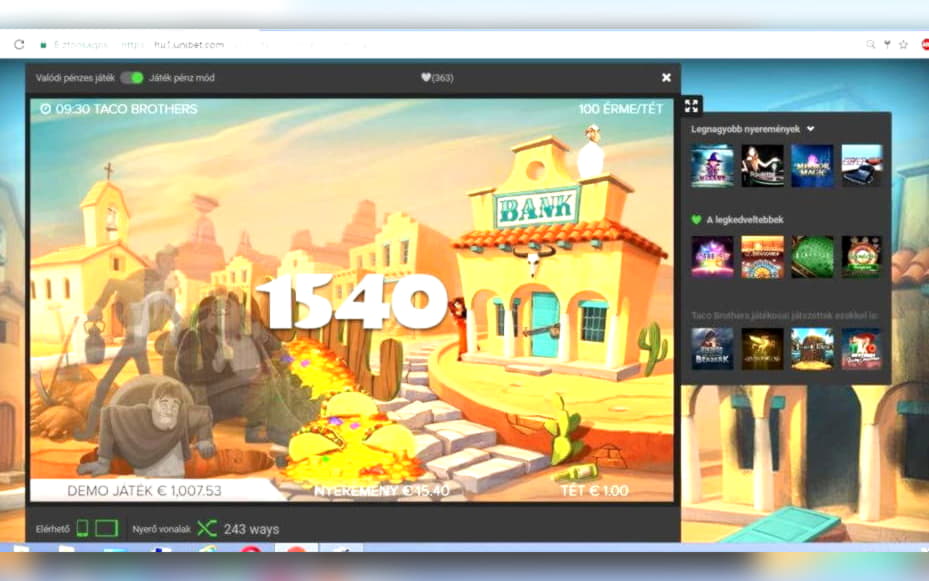Screen dimensions: 929x581
Task: Click the unibet.com address bar
Action: tap(190, 44)
